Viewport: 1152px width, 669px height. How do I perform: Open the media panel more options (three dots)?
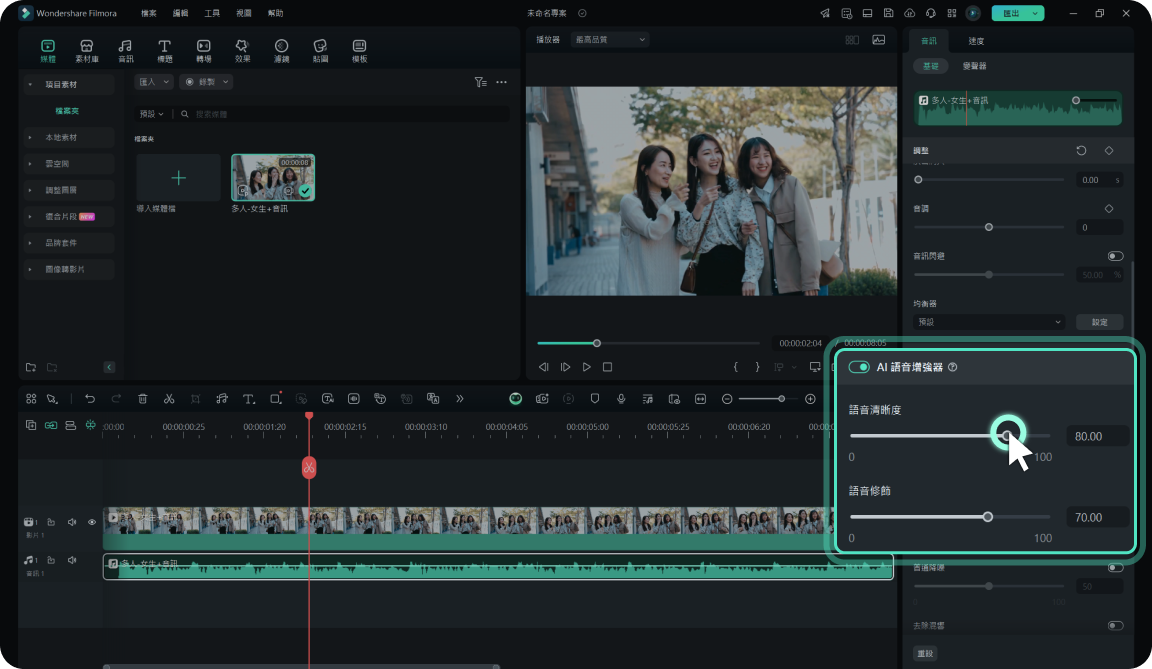click(x=502, y=82)
